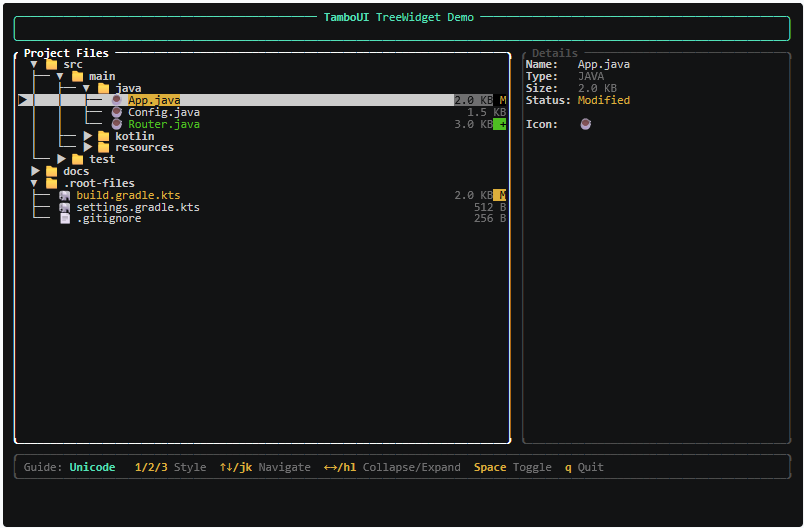
Task: Click the selection pointer arrow beside App.java row
Action: (23, 100)
